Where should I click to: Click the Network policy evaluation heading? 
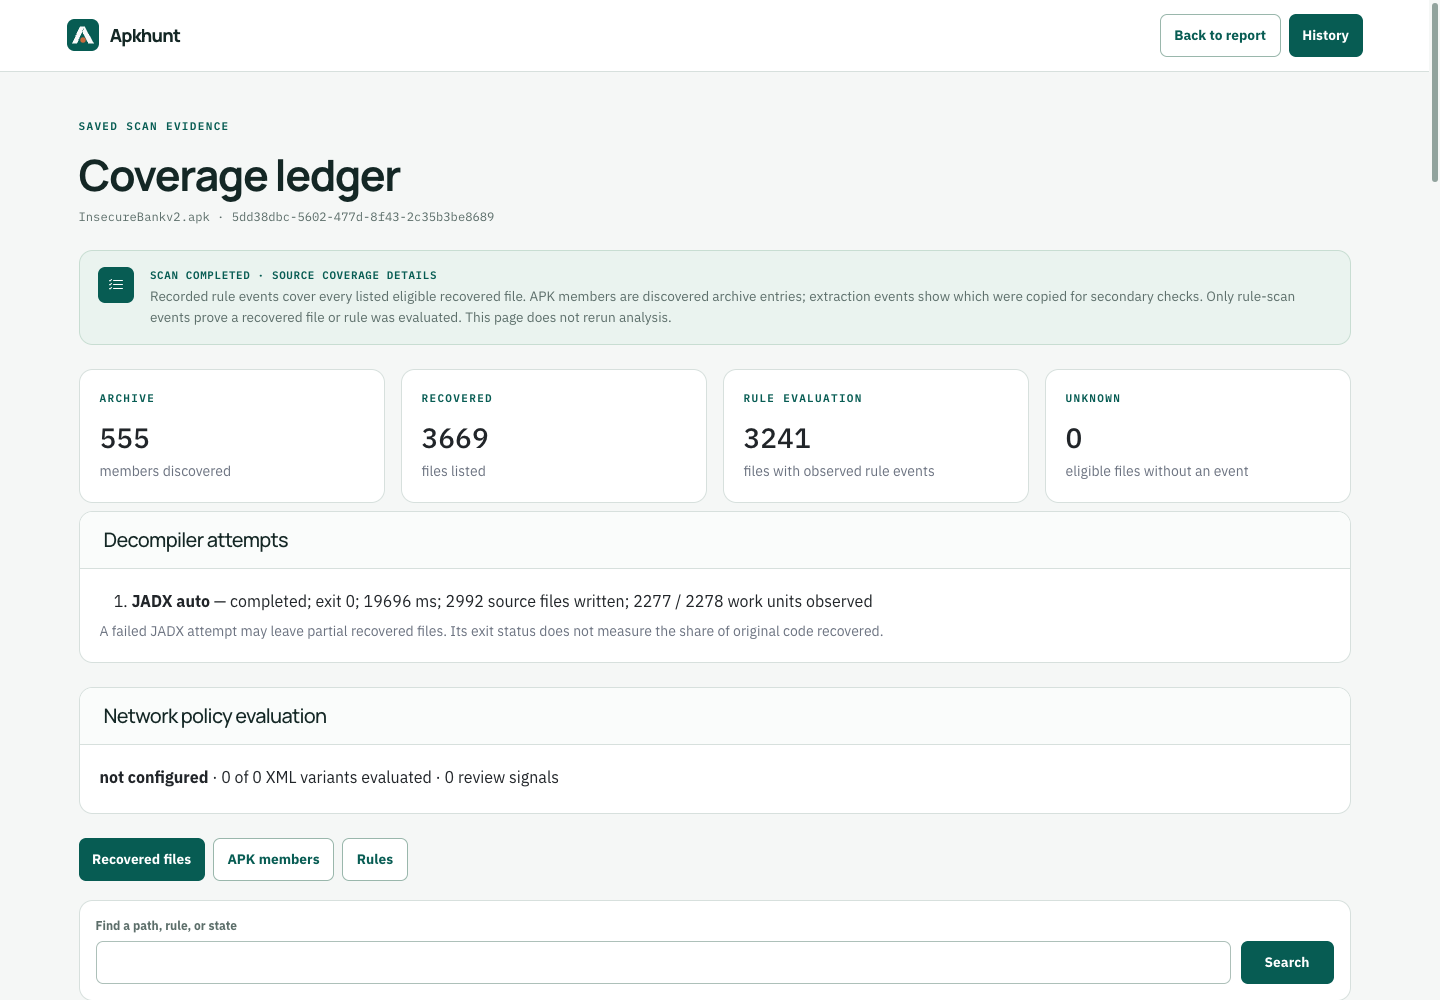point(215,716)
